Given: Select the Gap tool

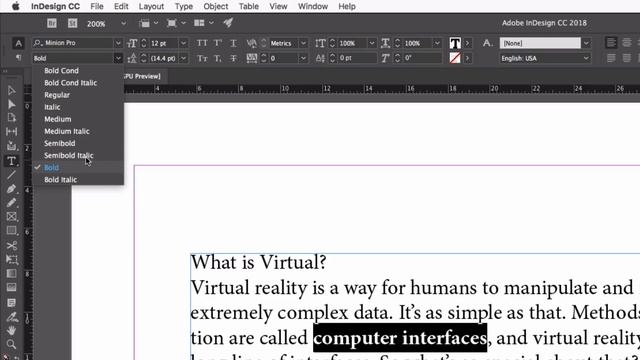Looking at the screenshot, I should (x=11, y=131).
